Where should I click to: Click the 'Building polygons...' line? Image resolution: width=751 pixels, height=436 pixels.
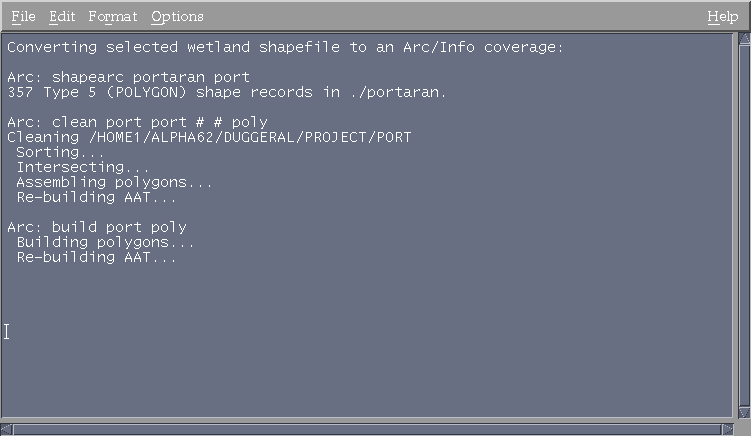click(x=105, y=242)
